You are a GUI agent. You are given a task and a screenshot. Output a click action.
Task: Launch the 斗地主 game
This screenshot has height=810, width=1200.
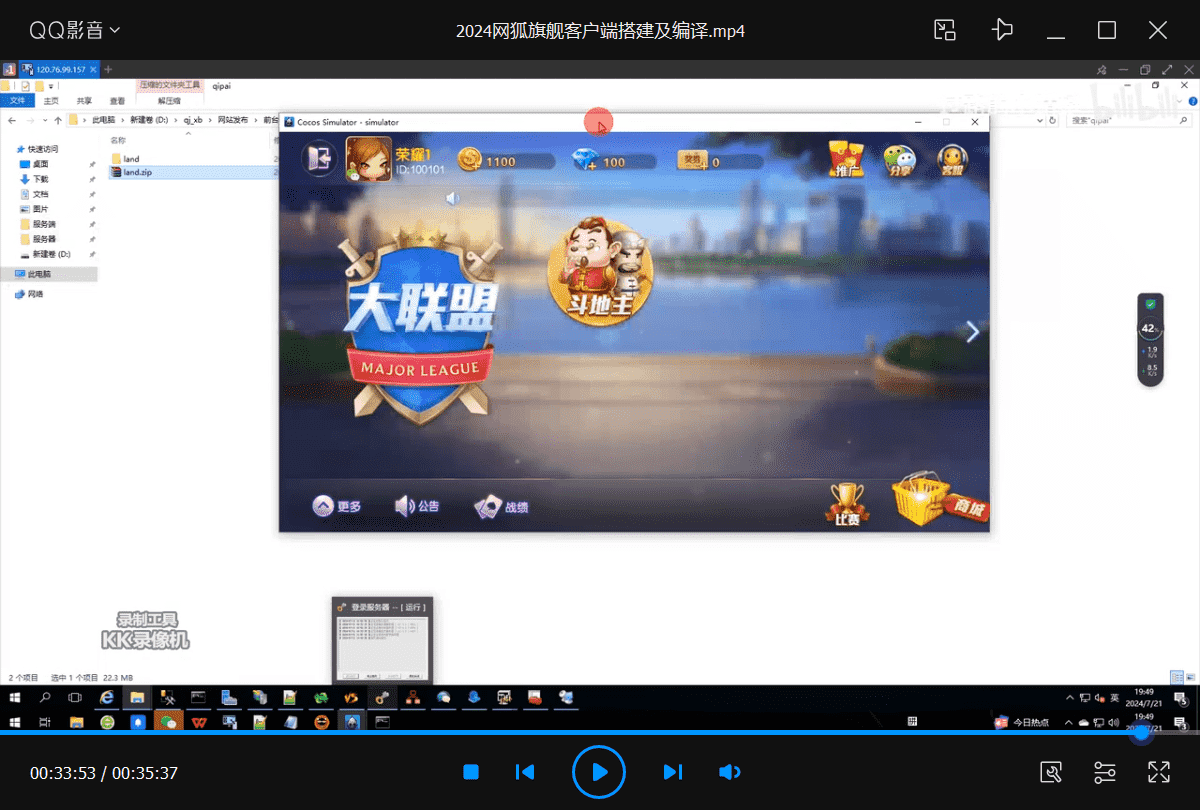point(600,270)
